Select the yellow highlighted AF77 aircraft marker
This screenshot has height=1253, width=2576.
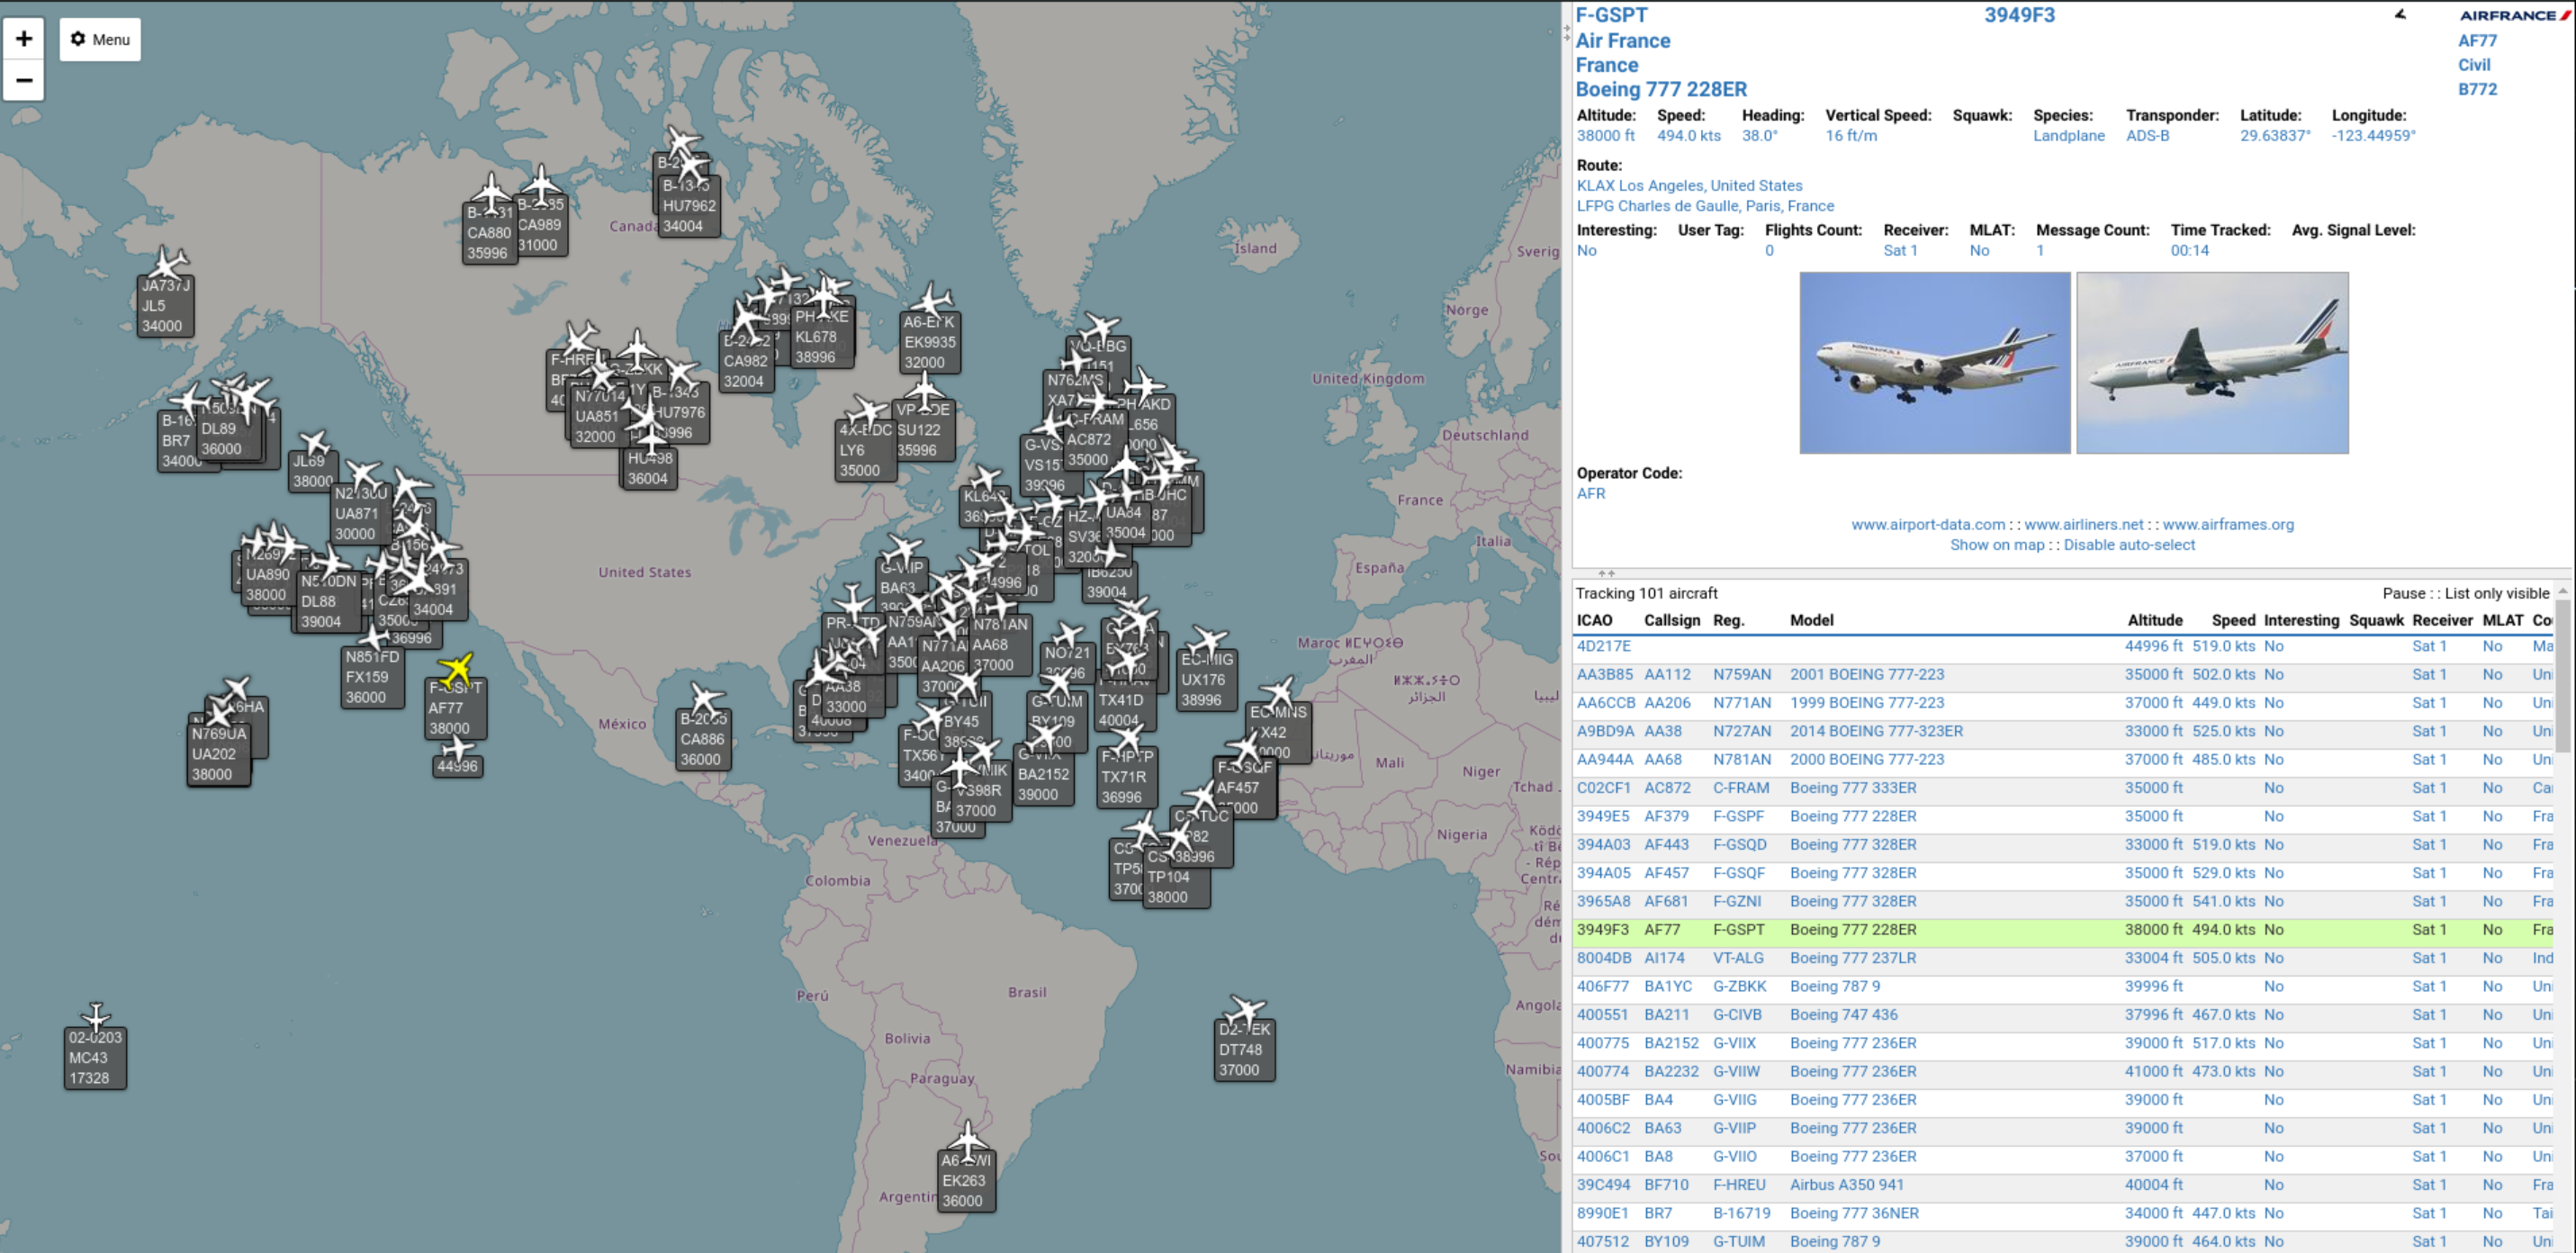[456, 670]
